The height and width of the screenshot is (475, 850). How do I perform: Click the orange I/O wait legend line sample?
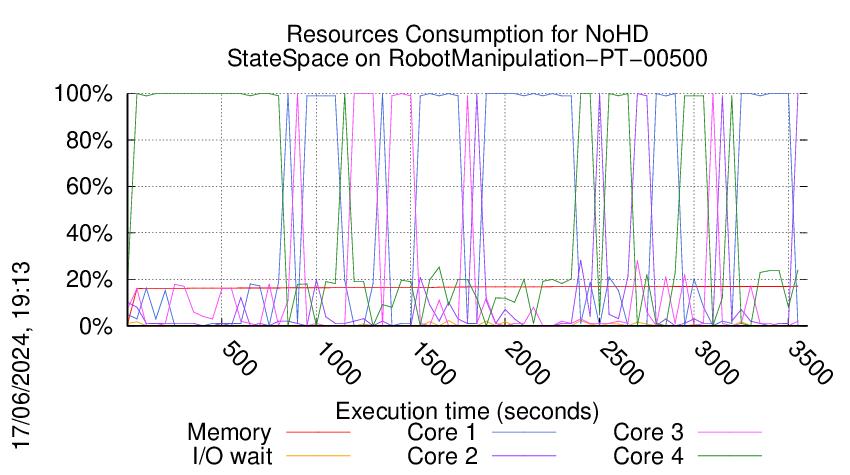pos(318,456)
